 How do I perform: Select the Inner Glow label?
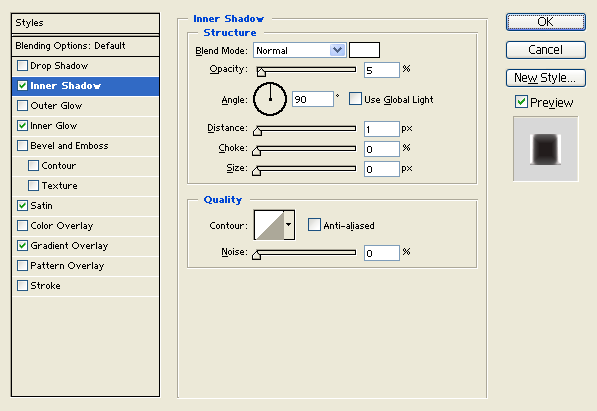click(x=54, y=126)
